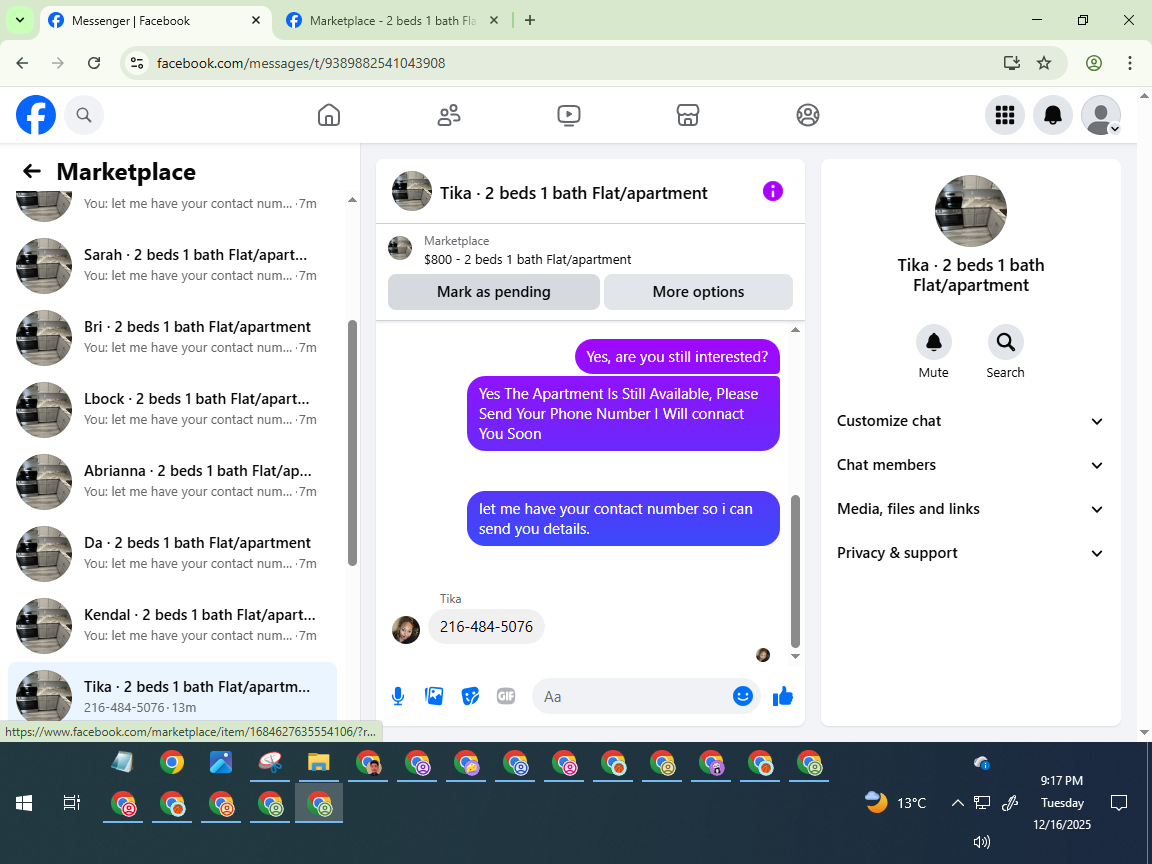Click the conversation list scrollbar

tap(352, 442)
